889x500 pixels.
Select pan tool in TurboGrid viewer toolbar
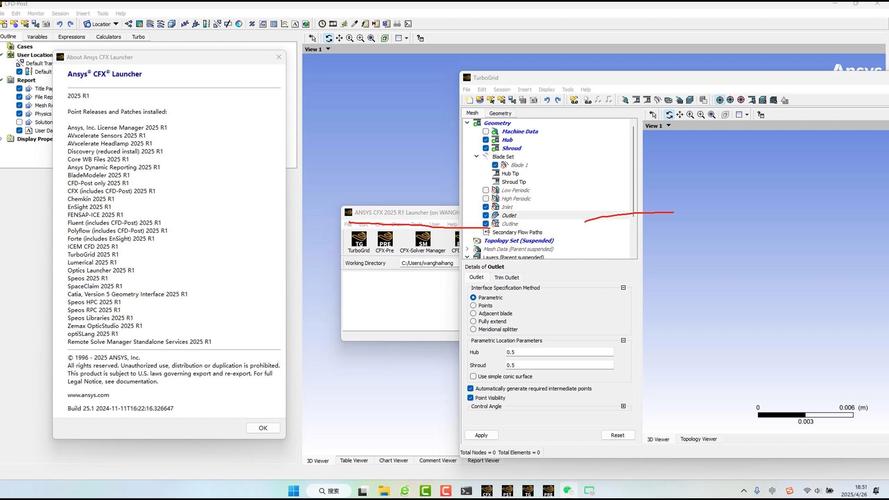click(679, 115)
